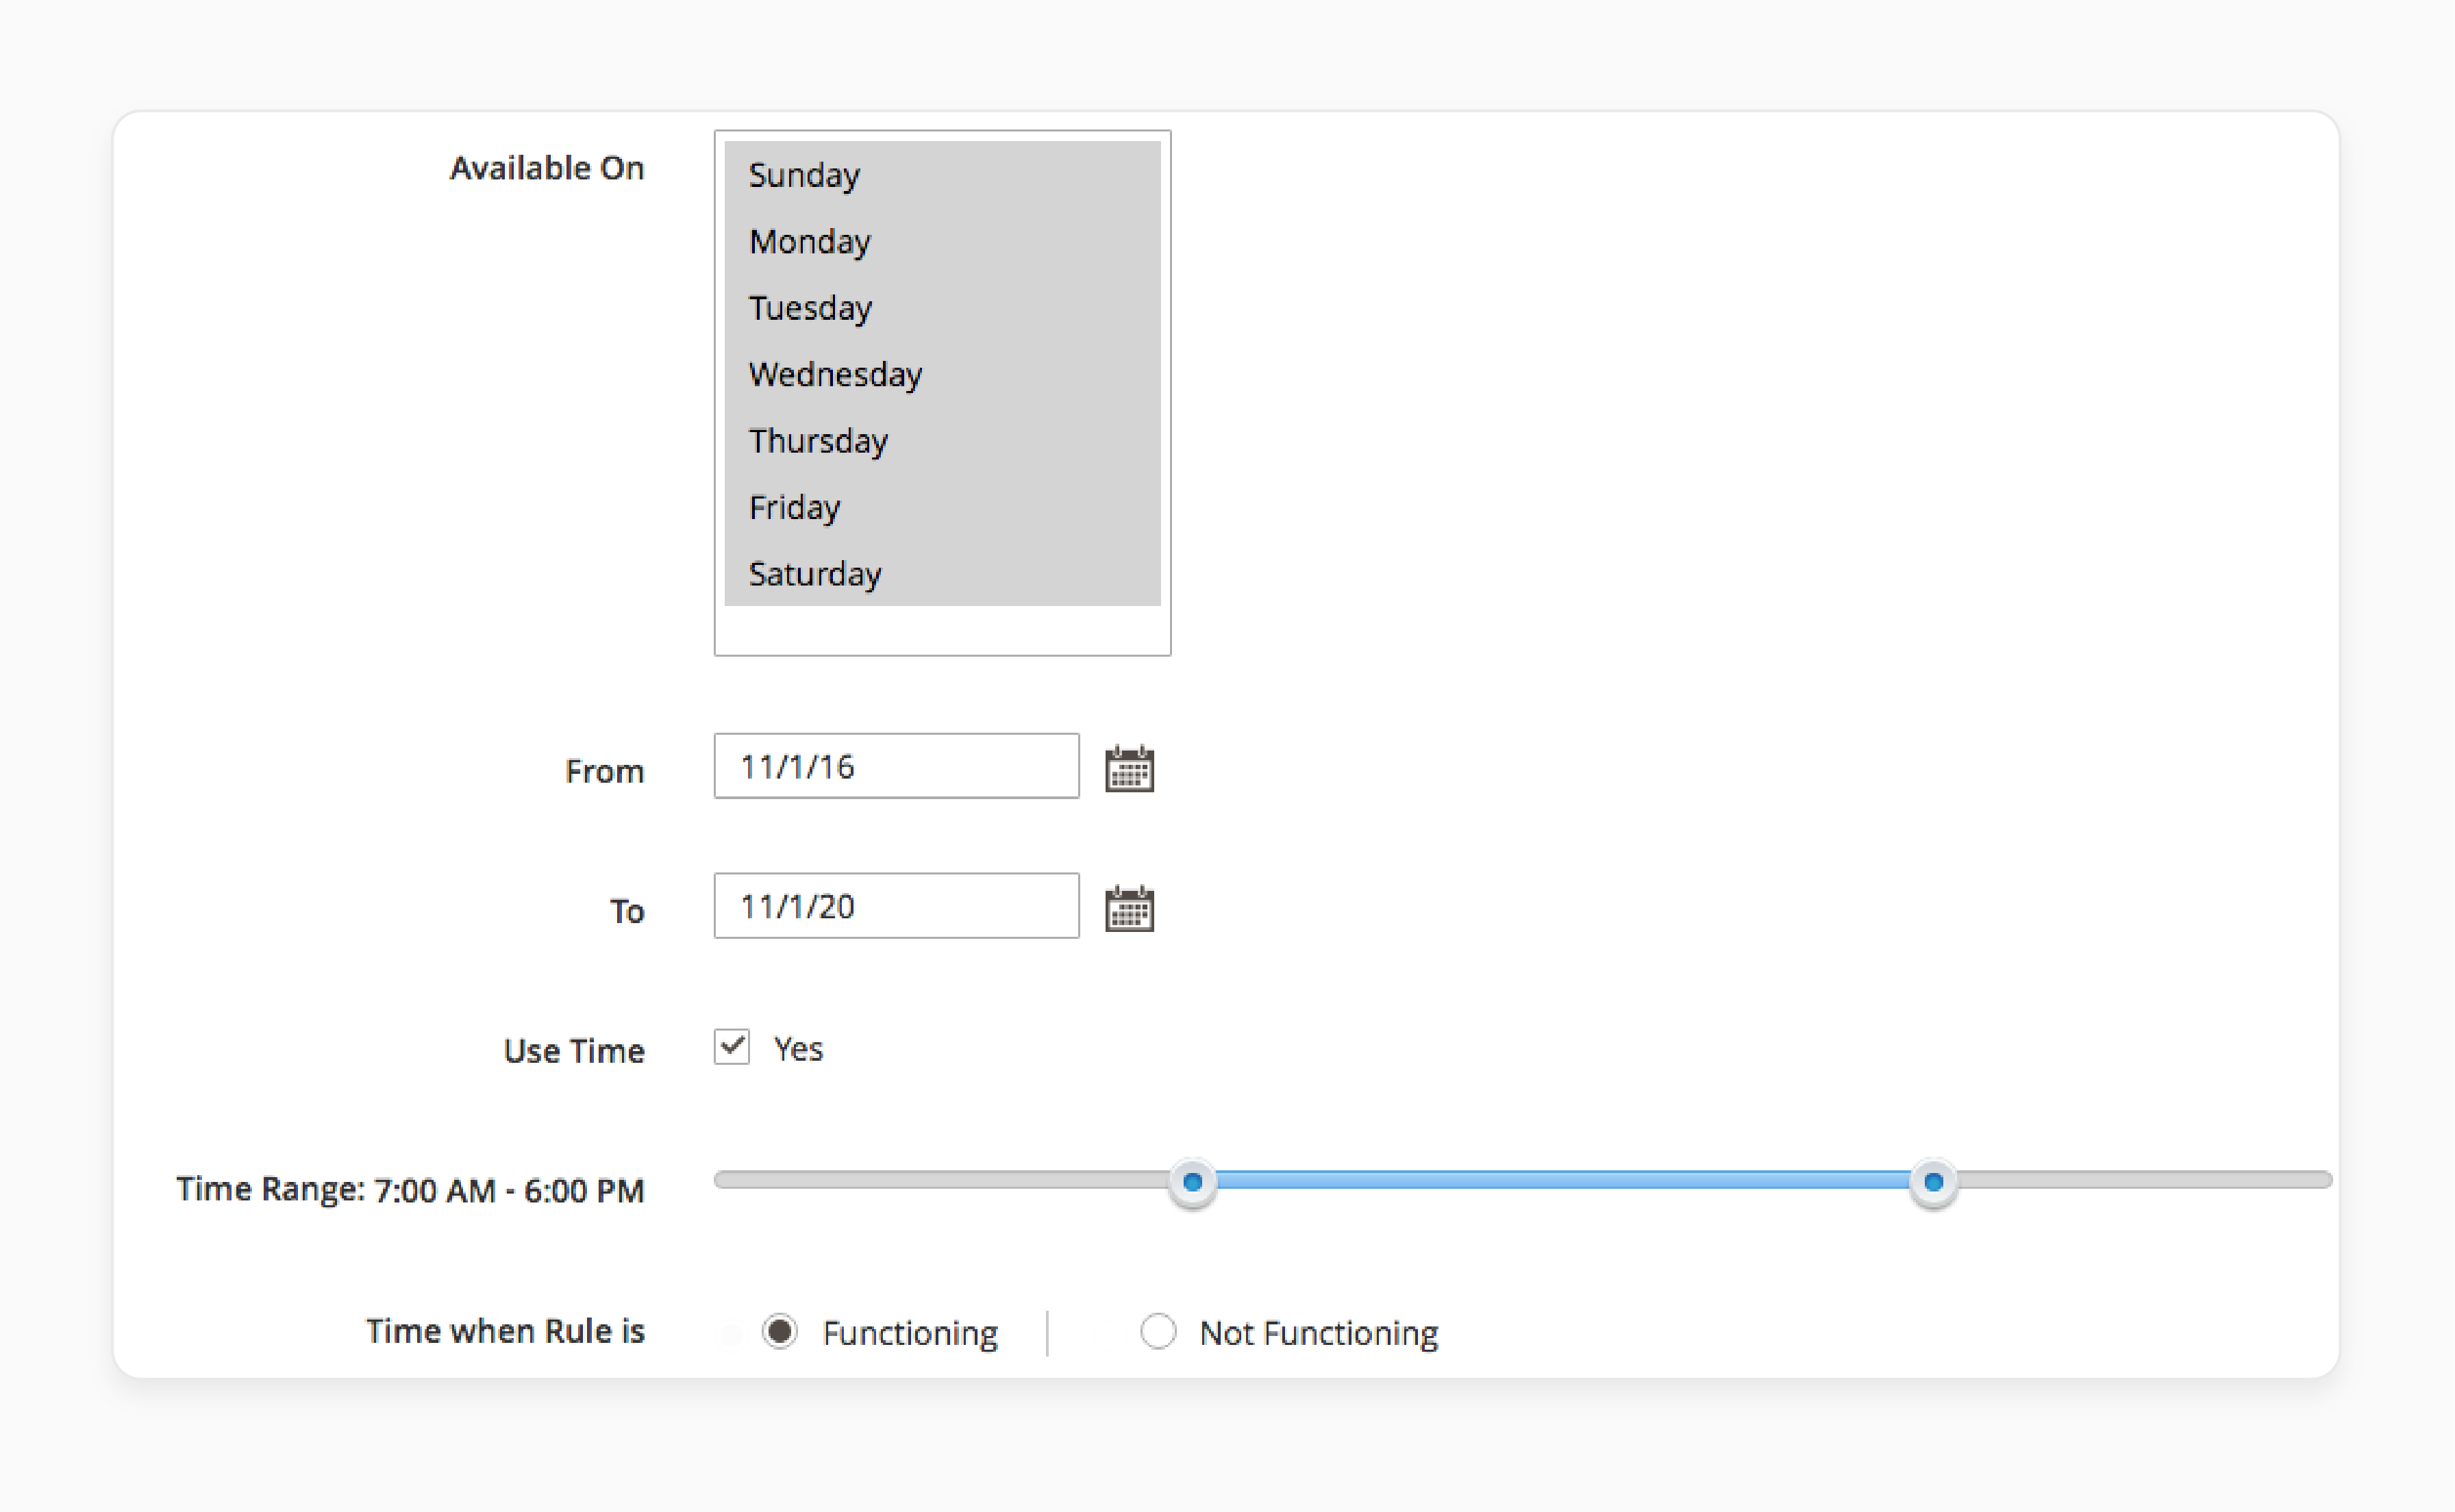Viewport: 2455px width, 1512px height.
Task: Click the Use Time label
Action: (574, 1051)
